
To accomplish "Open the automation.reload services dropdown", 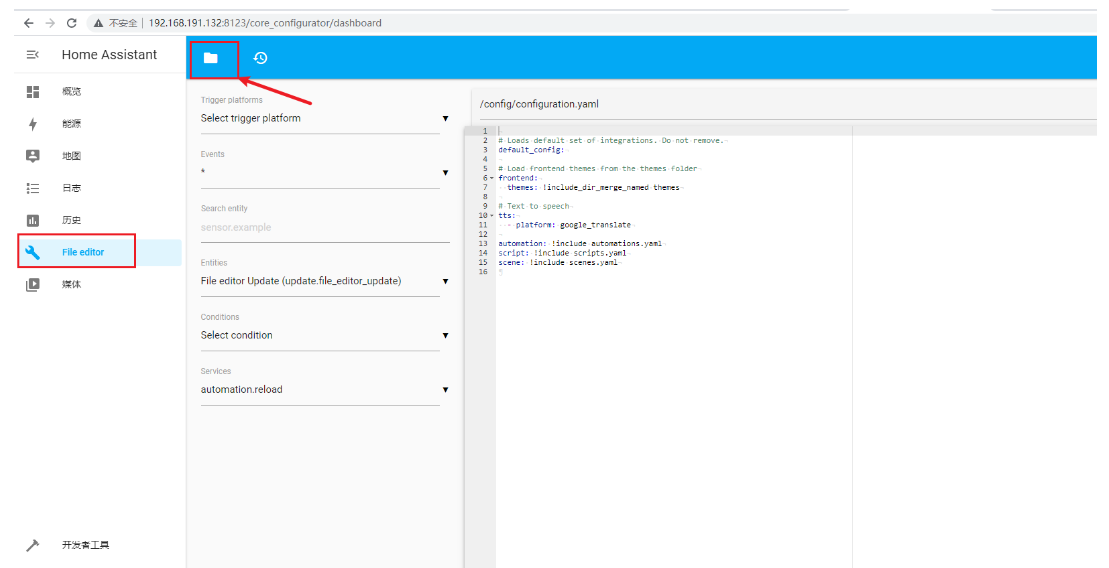I will pos(325,390).
